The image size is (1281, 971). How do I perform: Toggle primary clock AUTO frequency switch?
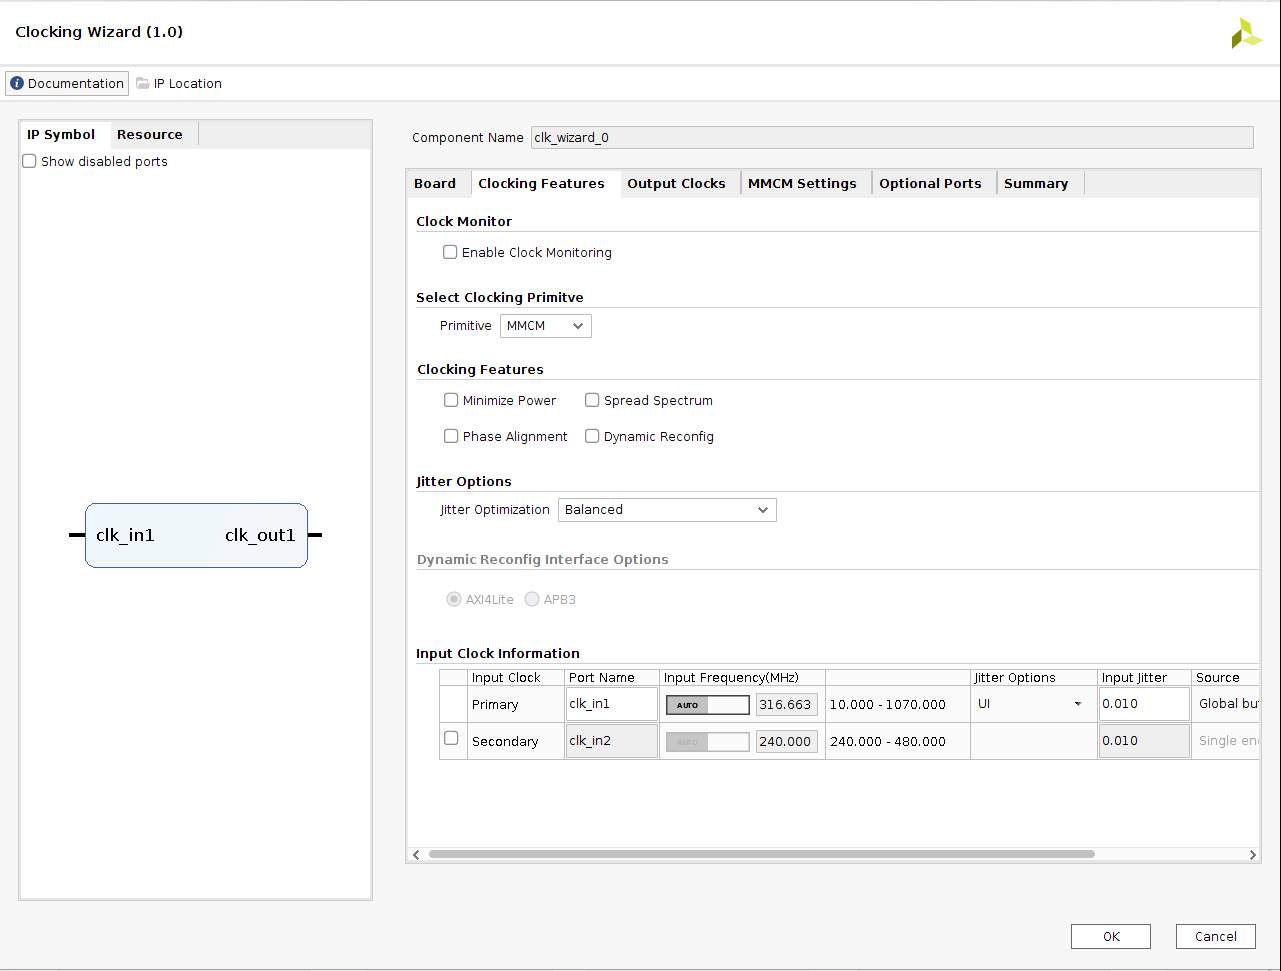pyautogui.click(x=707, y=705)
